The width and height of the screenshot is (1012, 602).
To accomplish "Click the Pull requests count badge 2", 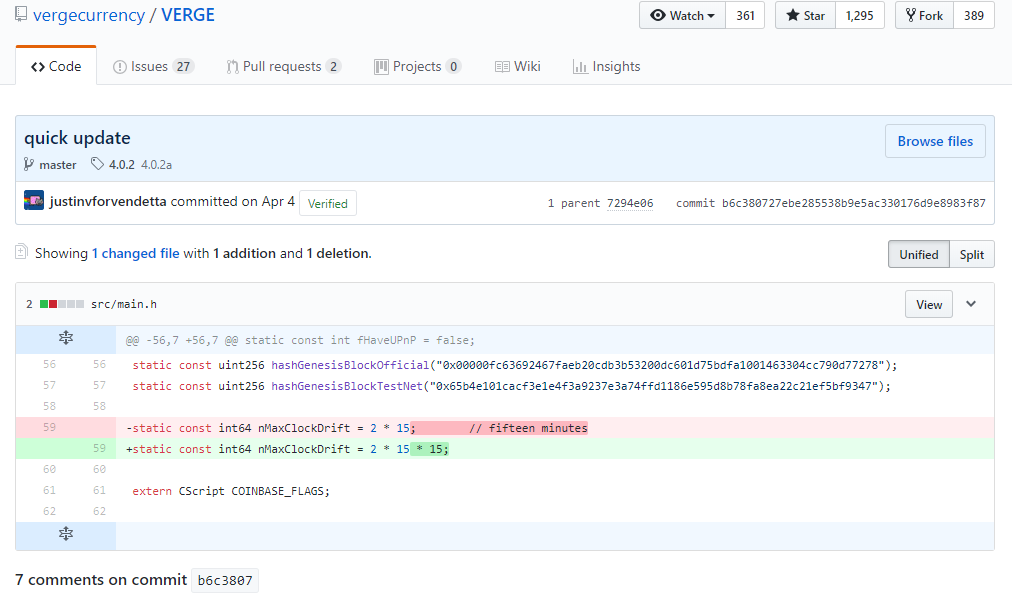I will [x=333, y=66].
